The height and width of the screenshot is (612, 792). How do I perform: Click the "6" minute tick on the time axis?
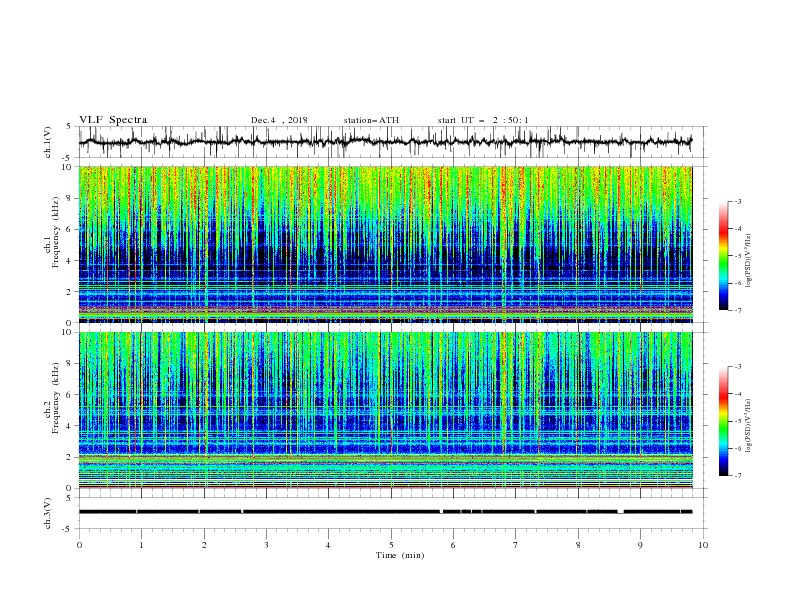(x=454, y=545)
